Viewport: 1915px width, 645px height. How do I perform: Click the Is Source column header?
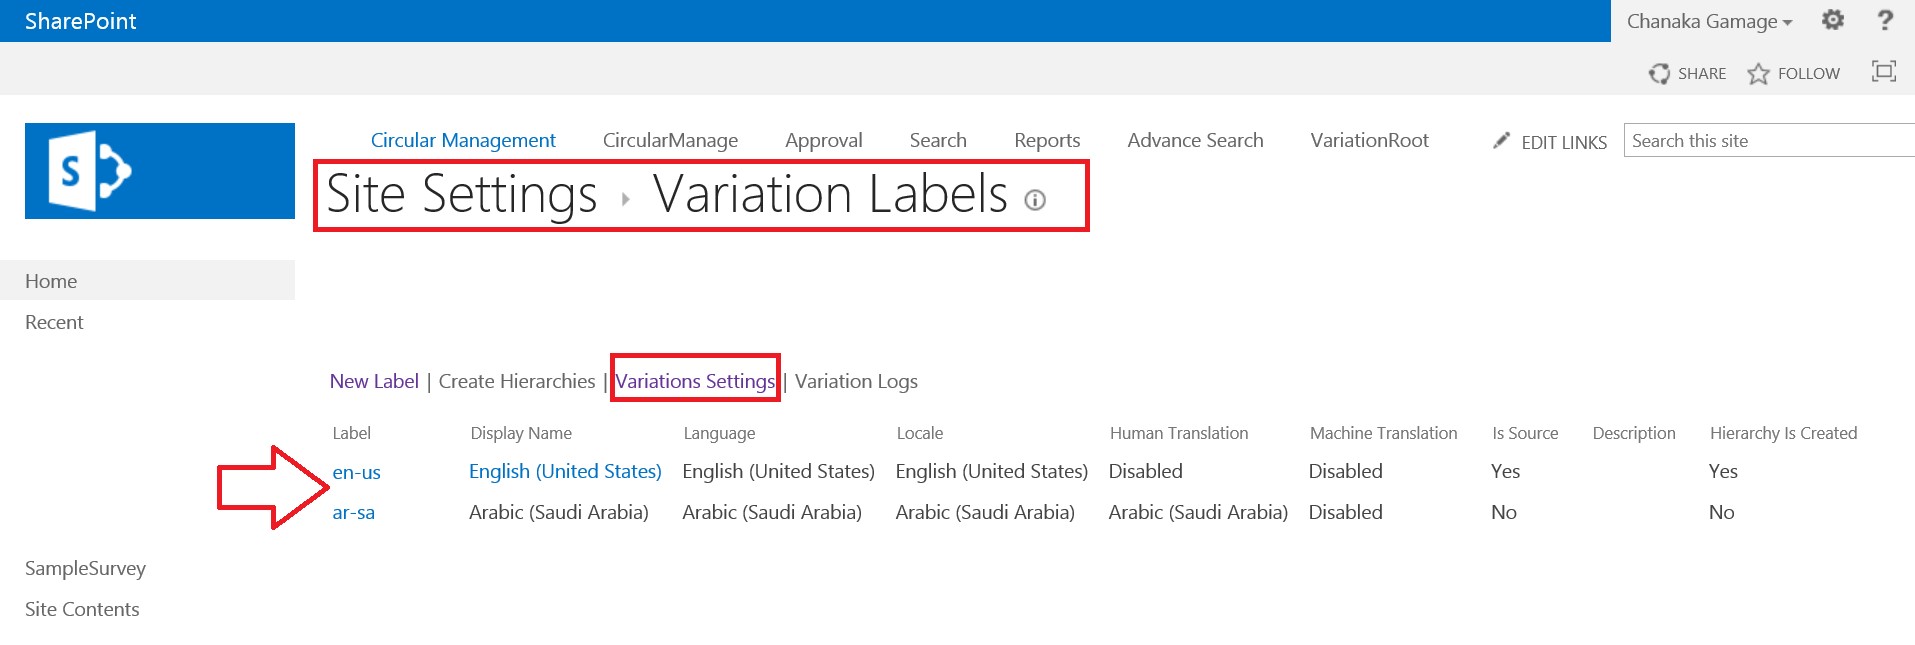pyautogui.click(x=1525, y=433)
